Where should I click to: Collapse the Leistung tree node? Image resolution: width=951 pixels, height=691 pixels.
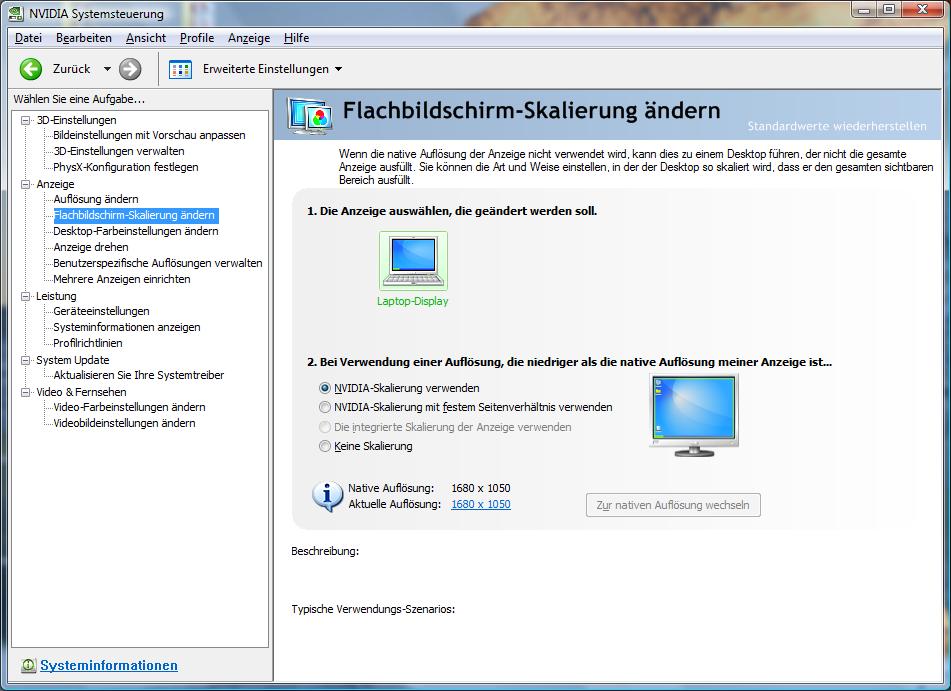pyautogui.click(x=25, y=296)
